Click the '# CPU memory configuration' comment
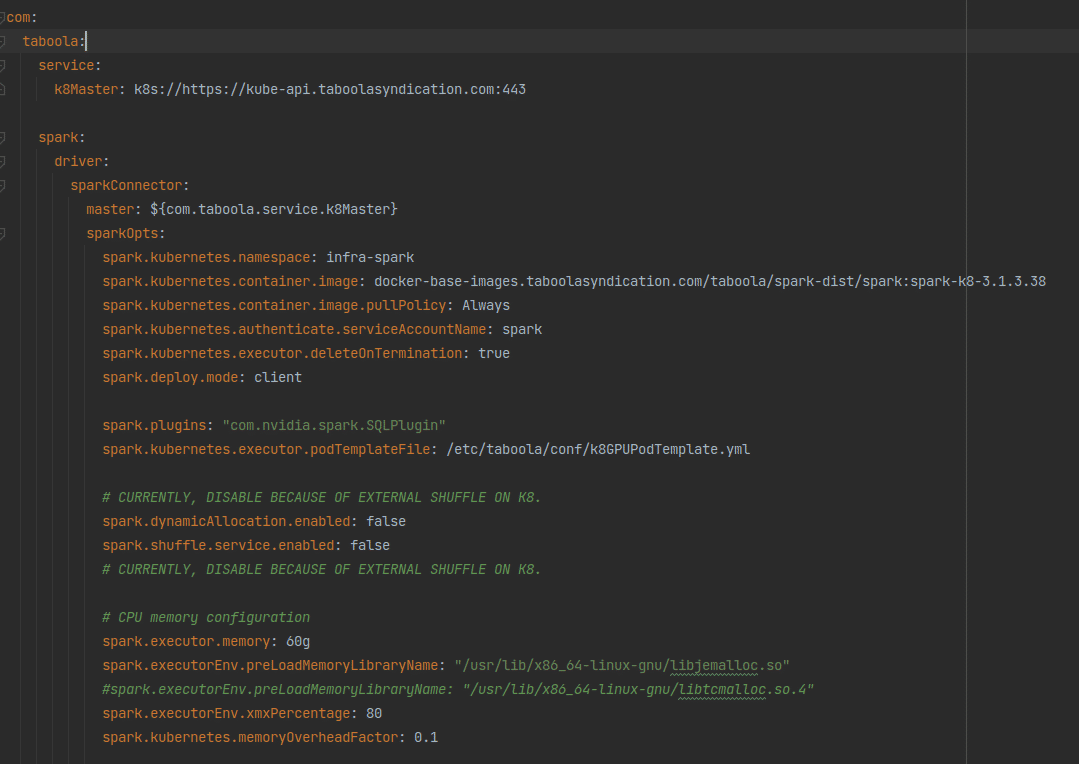 (206, 617)
